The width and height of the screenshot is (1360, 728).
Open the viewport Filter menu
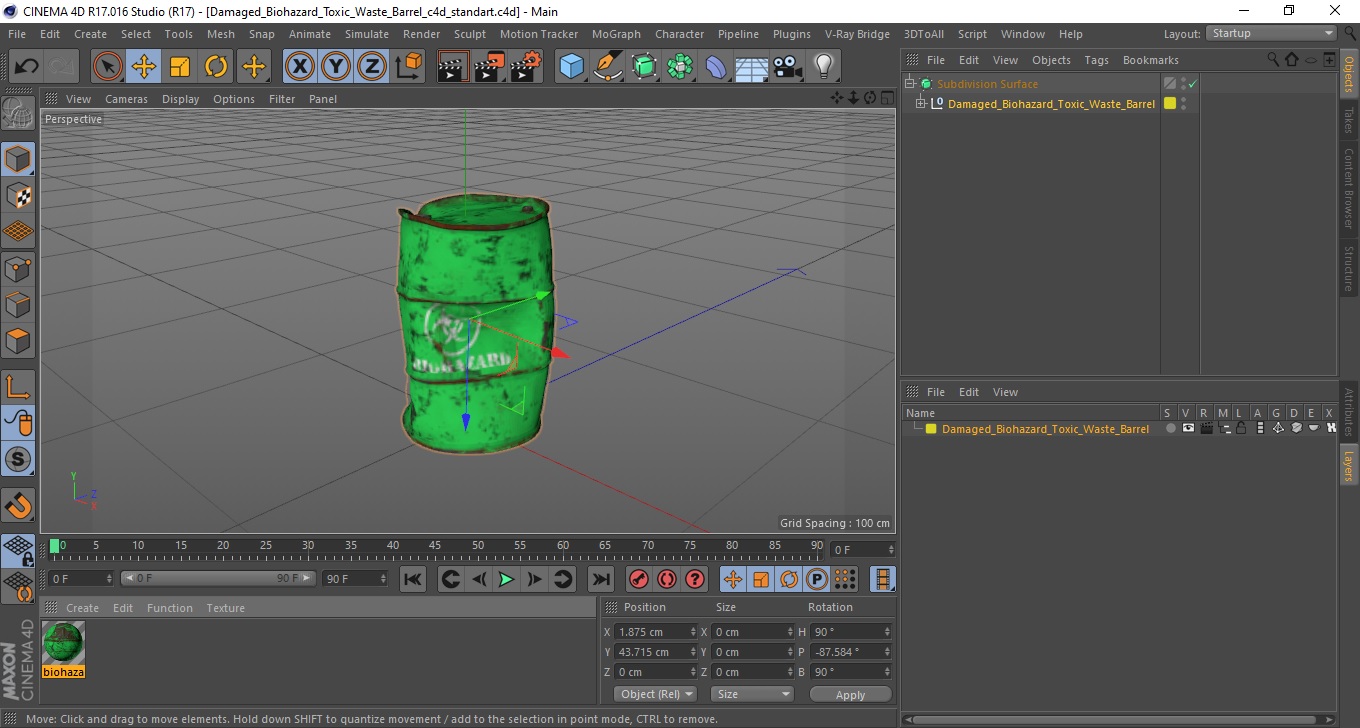[x=282, y=99]
